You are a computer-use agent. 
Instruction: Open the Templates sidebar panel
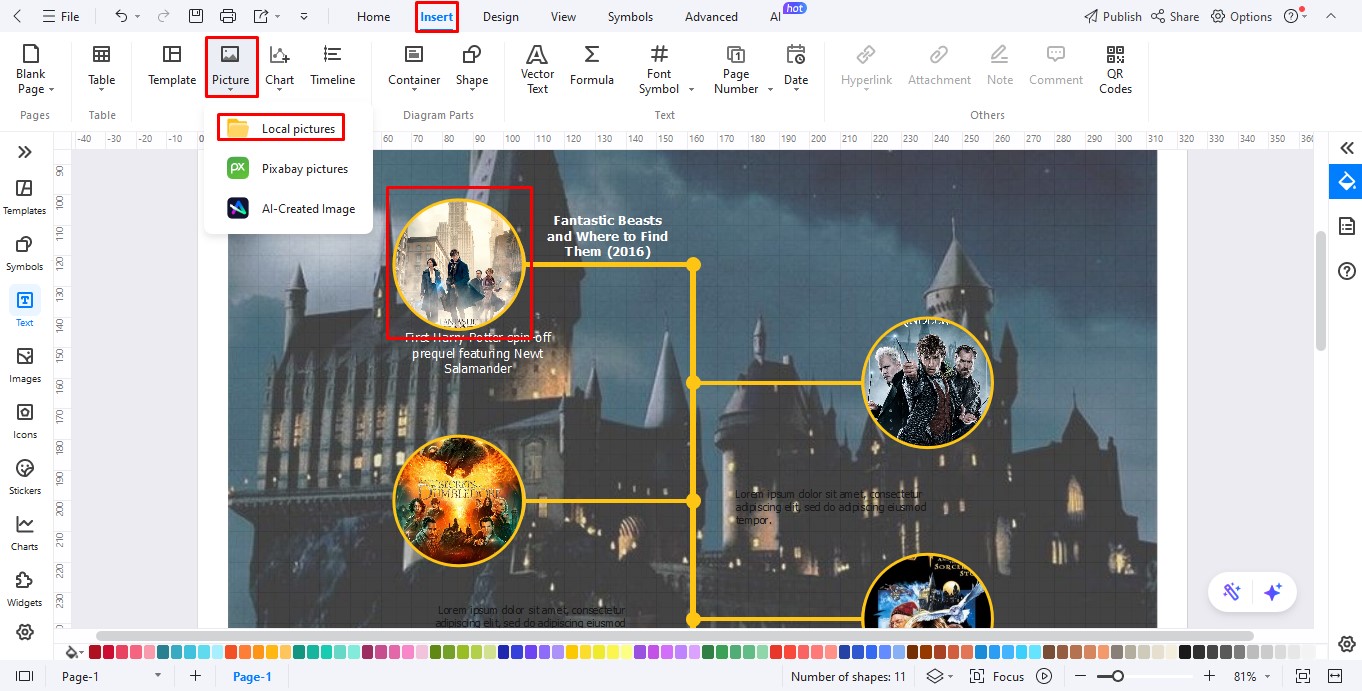tap(25, 196)
